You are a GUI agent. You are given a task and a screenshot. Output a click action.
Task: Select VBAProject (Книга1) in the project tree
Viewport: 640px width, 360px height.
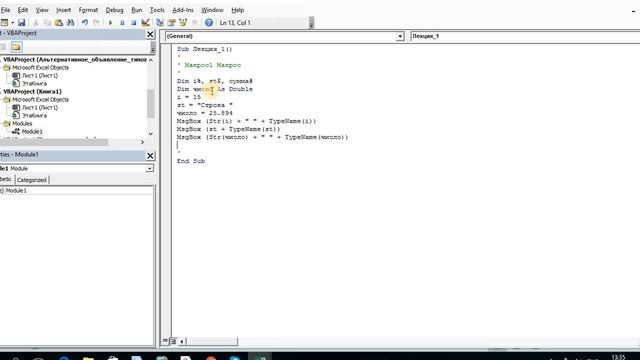pyautogui.click(x=32, y=91)
